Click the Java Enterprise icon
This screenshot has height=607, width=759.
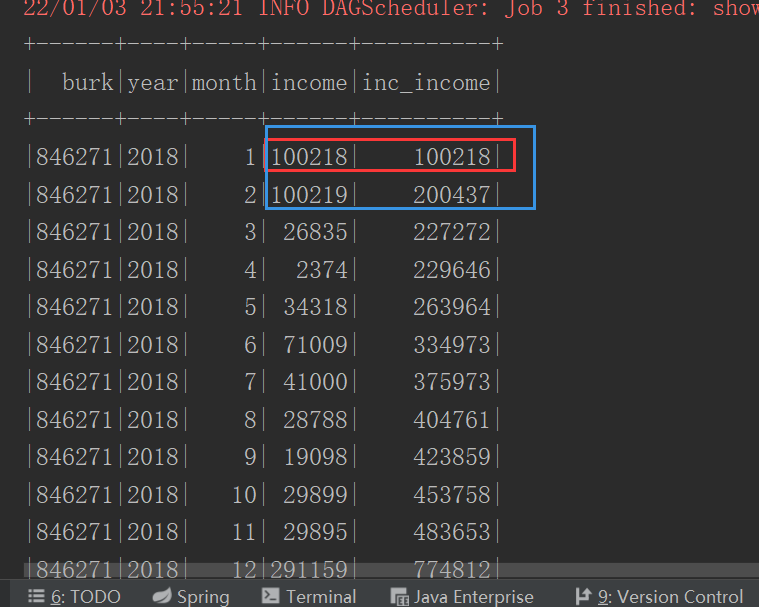399,597
